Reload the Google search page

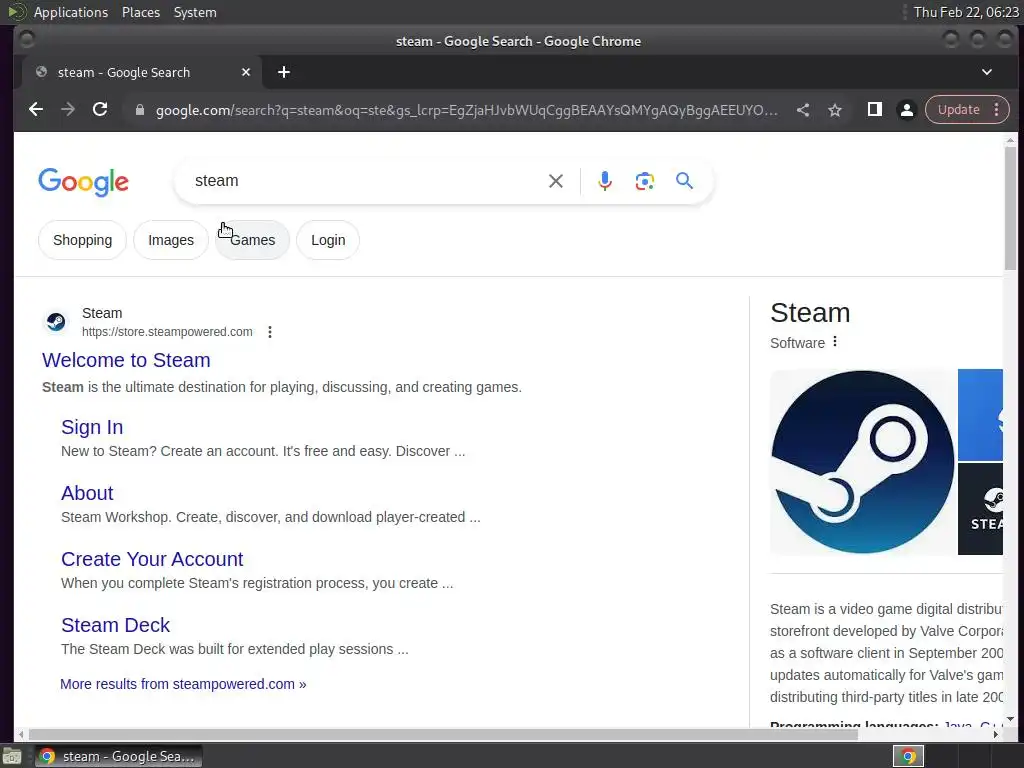coord(100,110)
